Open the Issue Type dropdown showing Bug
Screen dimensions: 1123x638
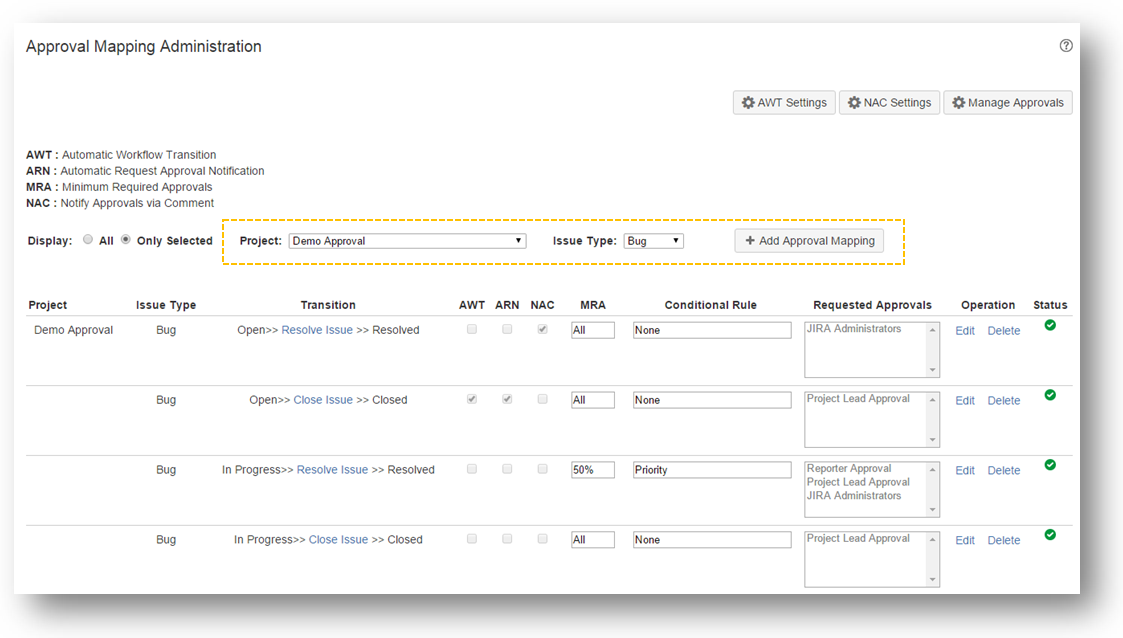pyautogui.click(x=653, y=241)
